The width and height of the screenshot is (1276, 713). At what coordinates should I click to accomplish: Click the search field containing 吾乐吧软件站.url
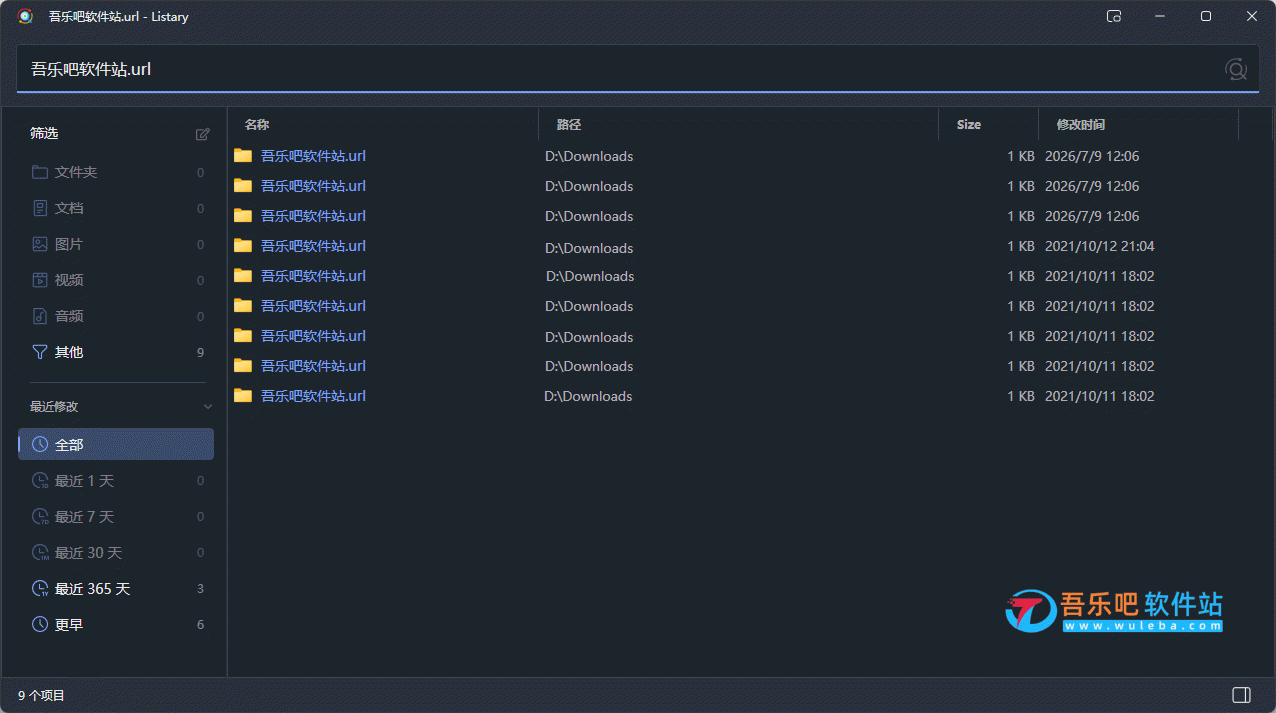point(620,69)
